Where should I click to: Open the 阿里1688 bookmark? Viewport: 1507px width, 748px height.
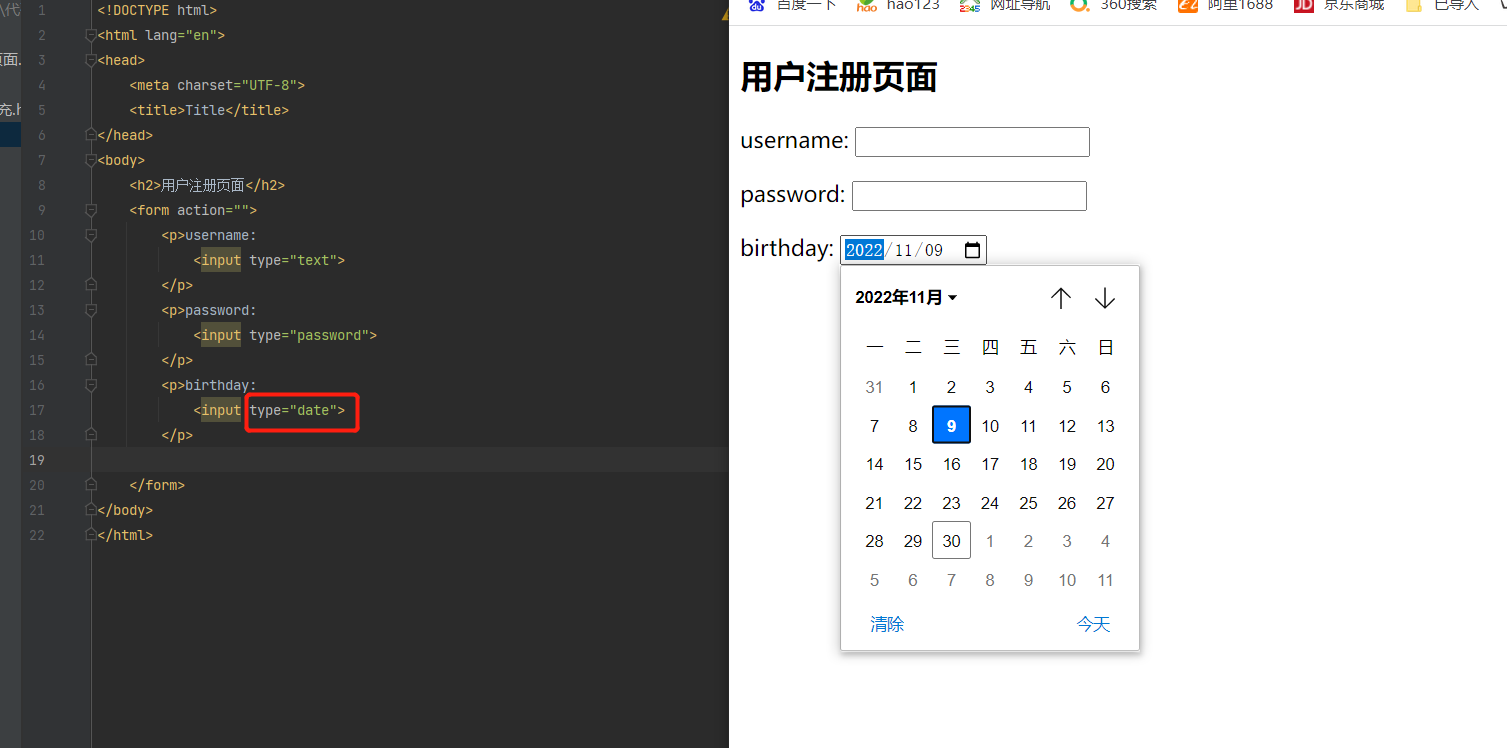point(1225,5)
